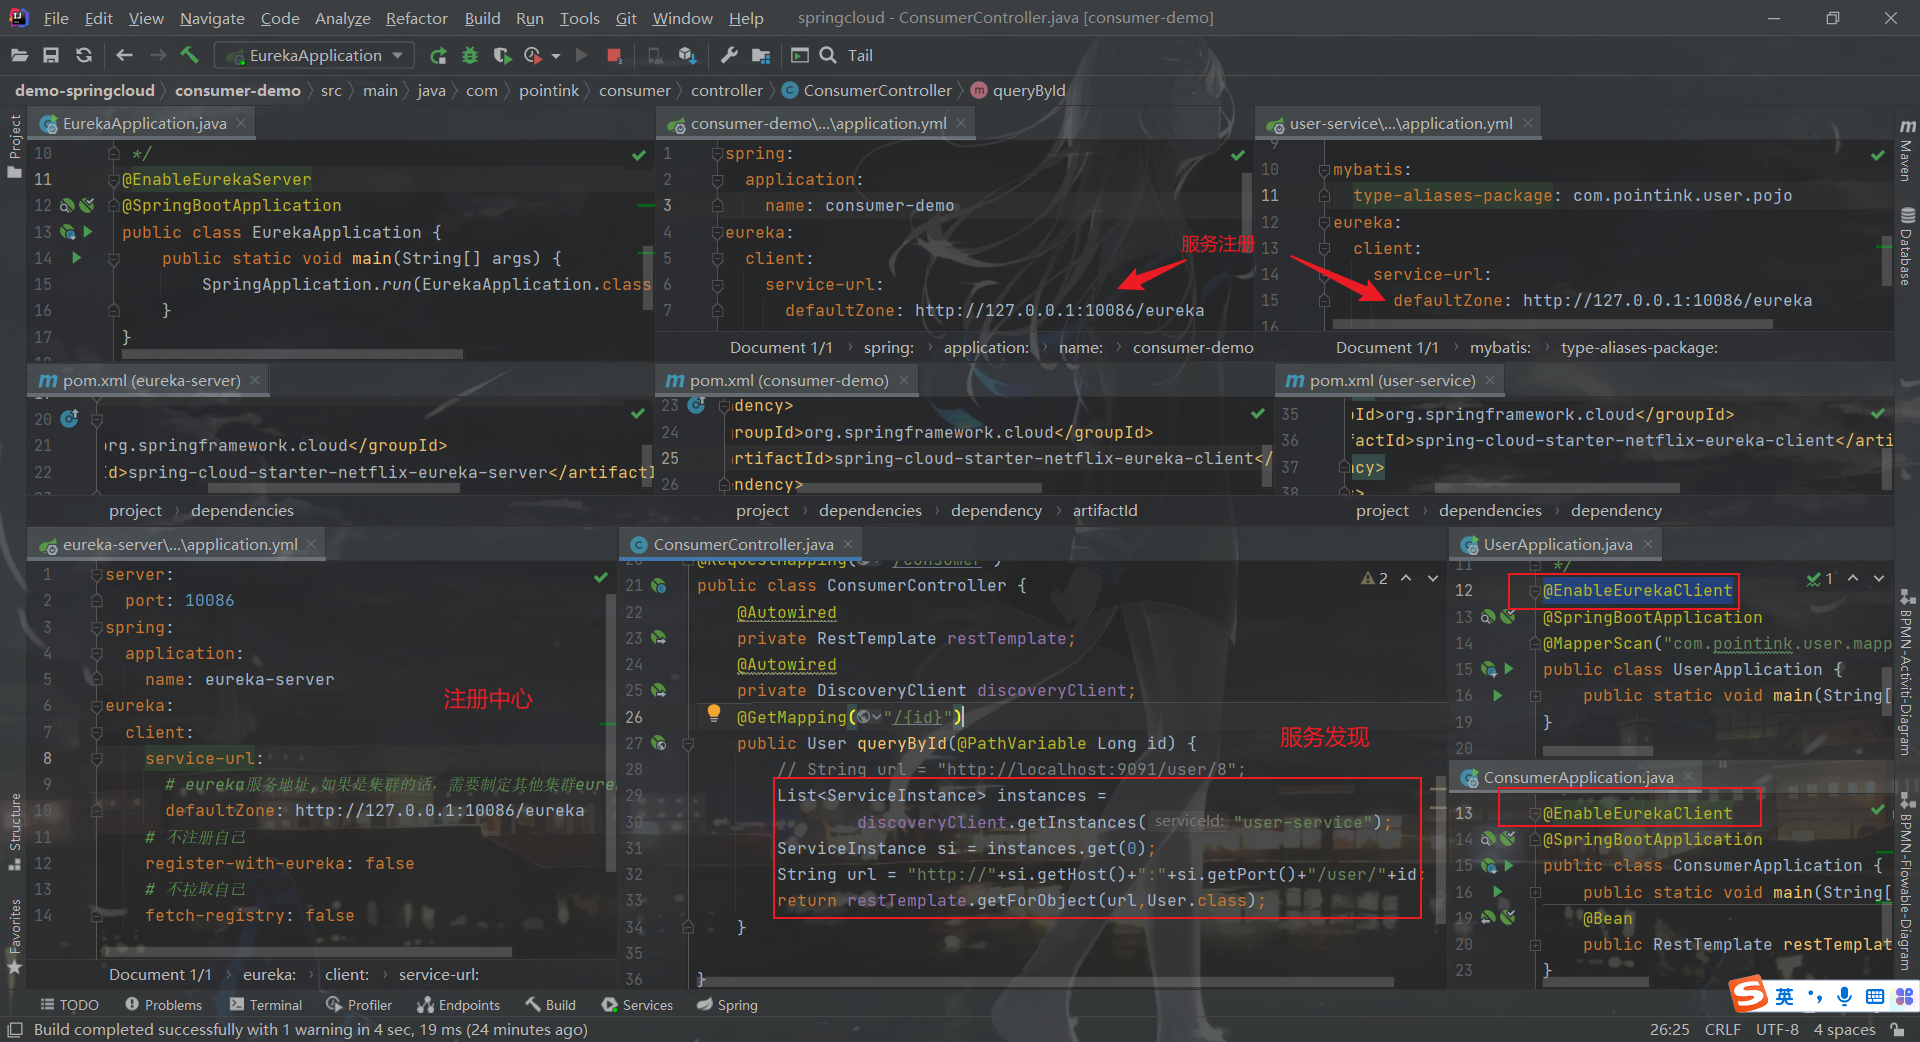Screen dimensions: 1920x1042
Task: Toggle read-only lock icon in status bar
Action: click(x=1897, y=1029)
